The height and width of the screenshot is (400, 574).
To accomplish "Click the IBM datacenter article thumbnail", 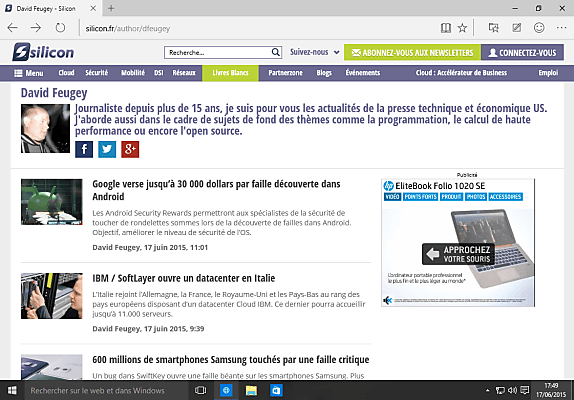I will coord(52,296).
